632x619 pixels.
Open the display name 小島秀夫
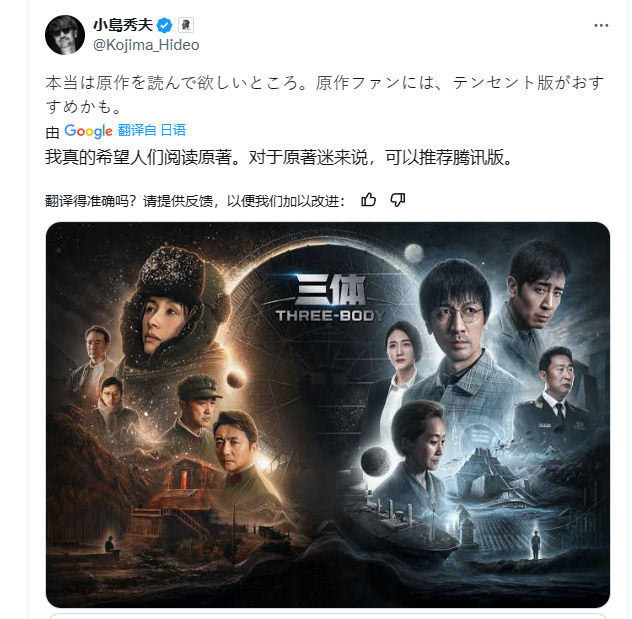[123, 25]
